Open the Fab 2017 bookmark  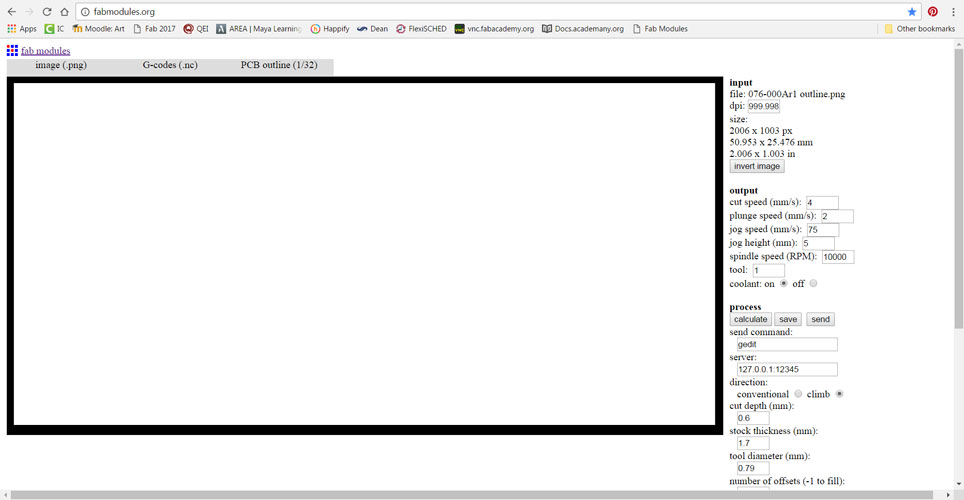tap(154, 29)
